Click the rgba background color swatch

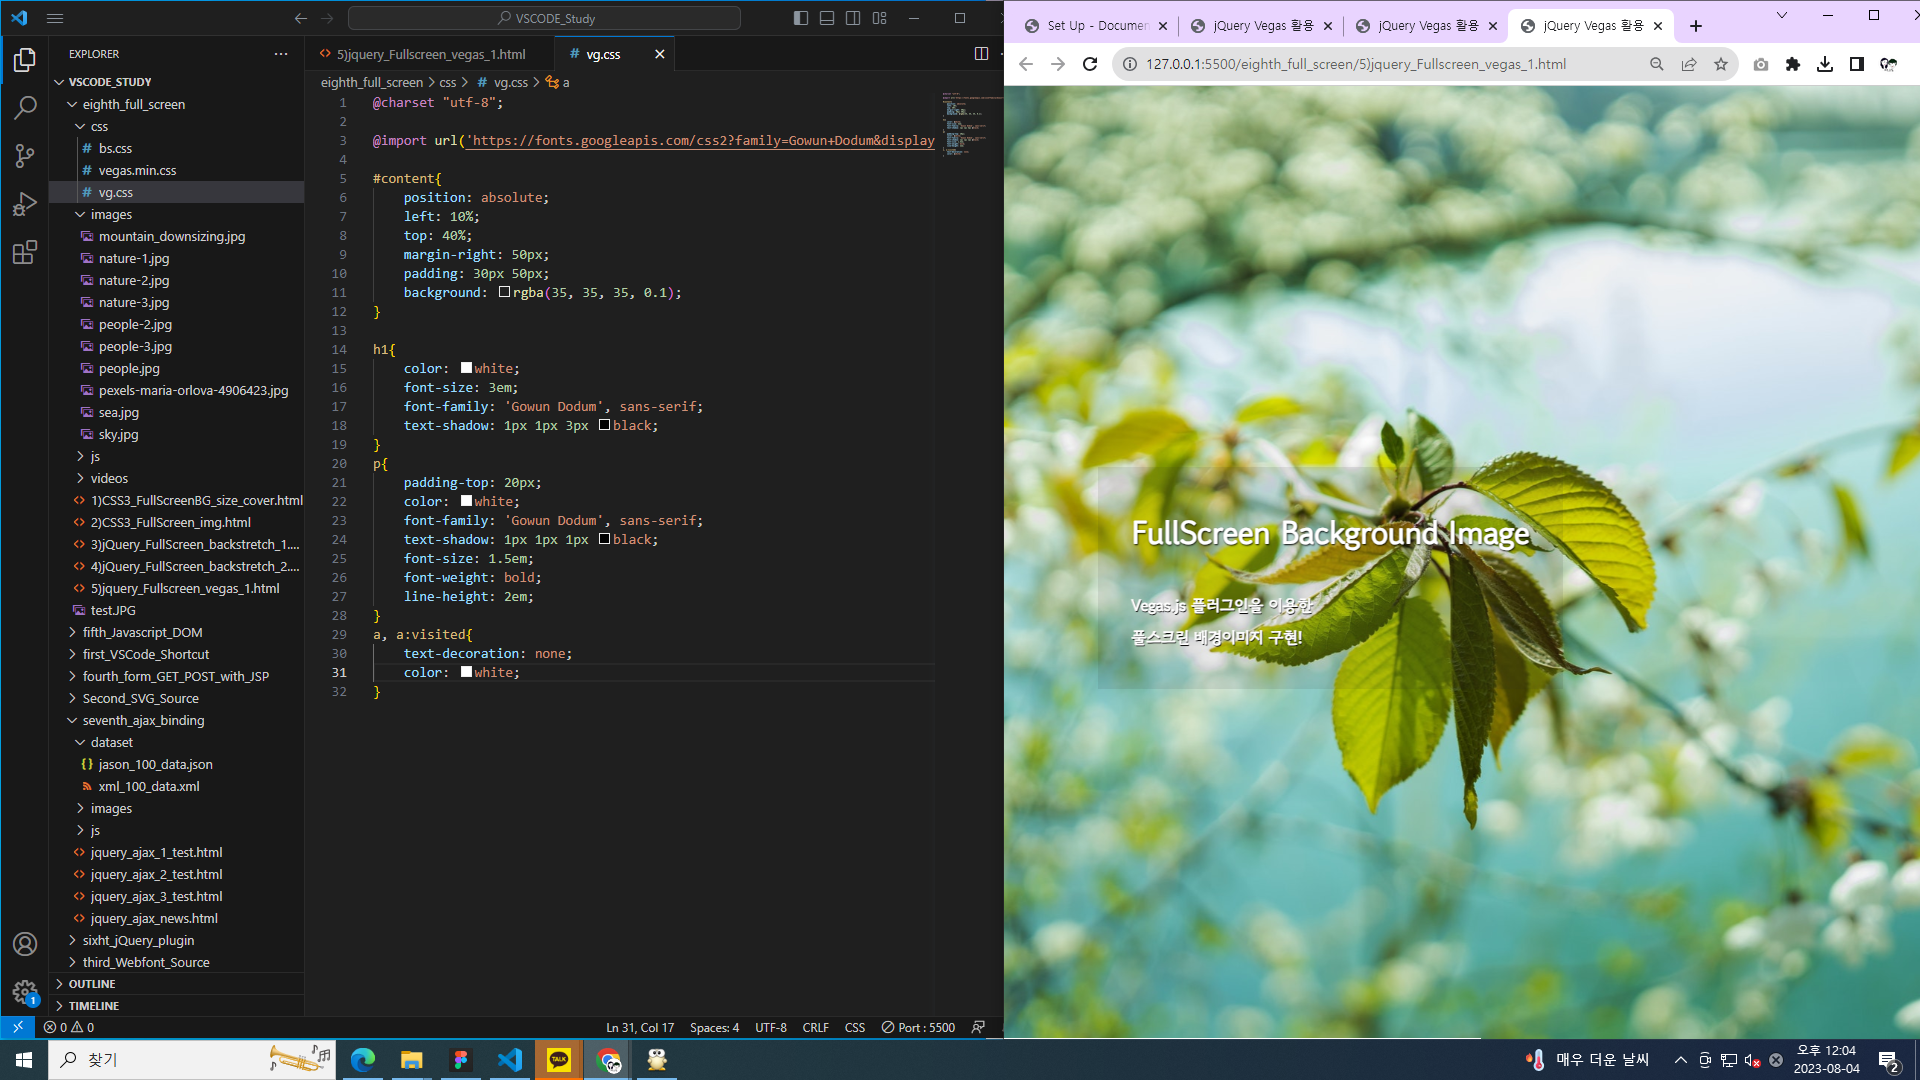pyautogui.click(x=504, y=292)
